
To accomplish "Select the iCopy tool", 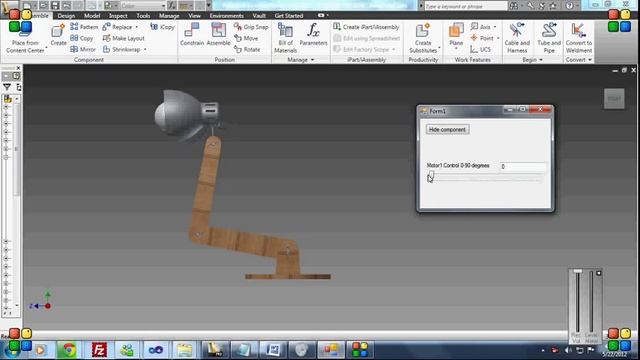I will click(x=162, y=27).
